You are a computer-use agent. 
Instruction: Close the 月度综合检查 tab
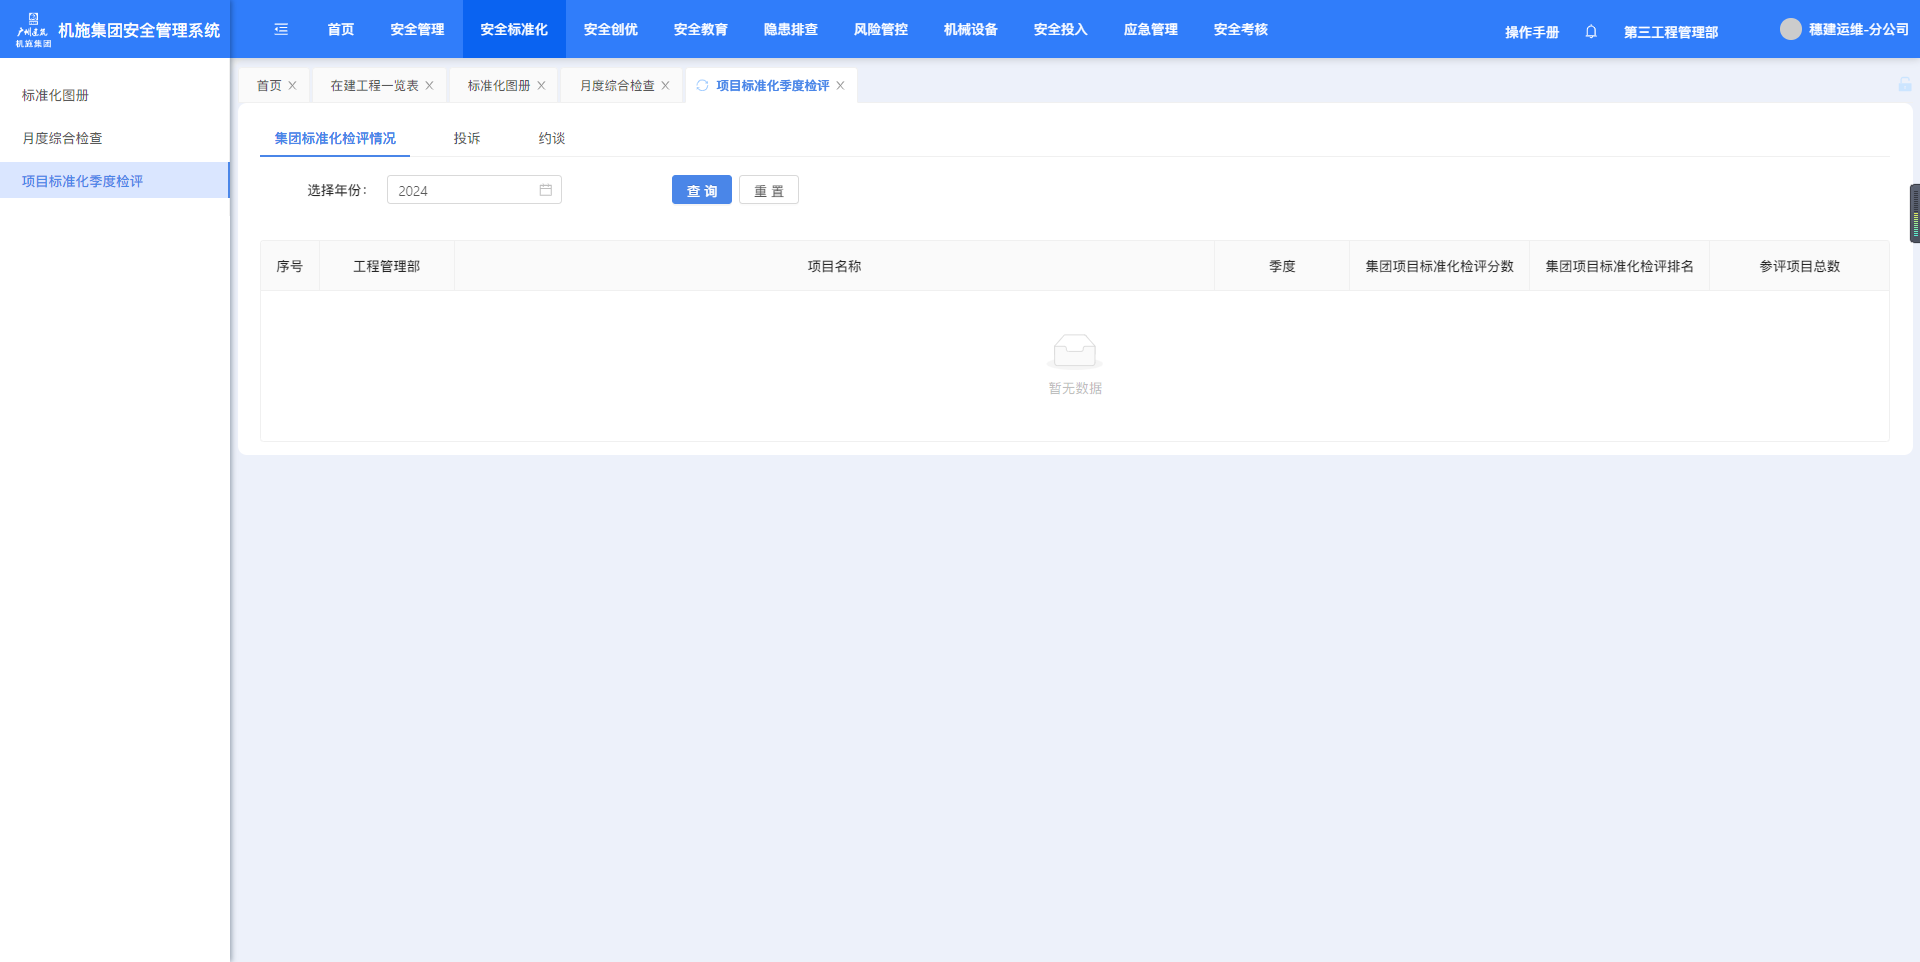(666, 86)
